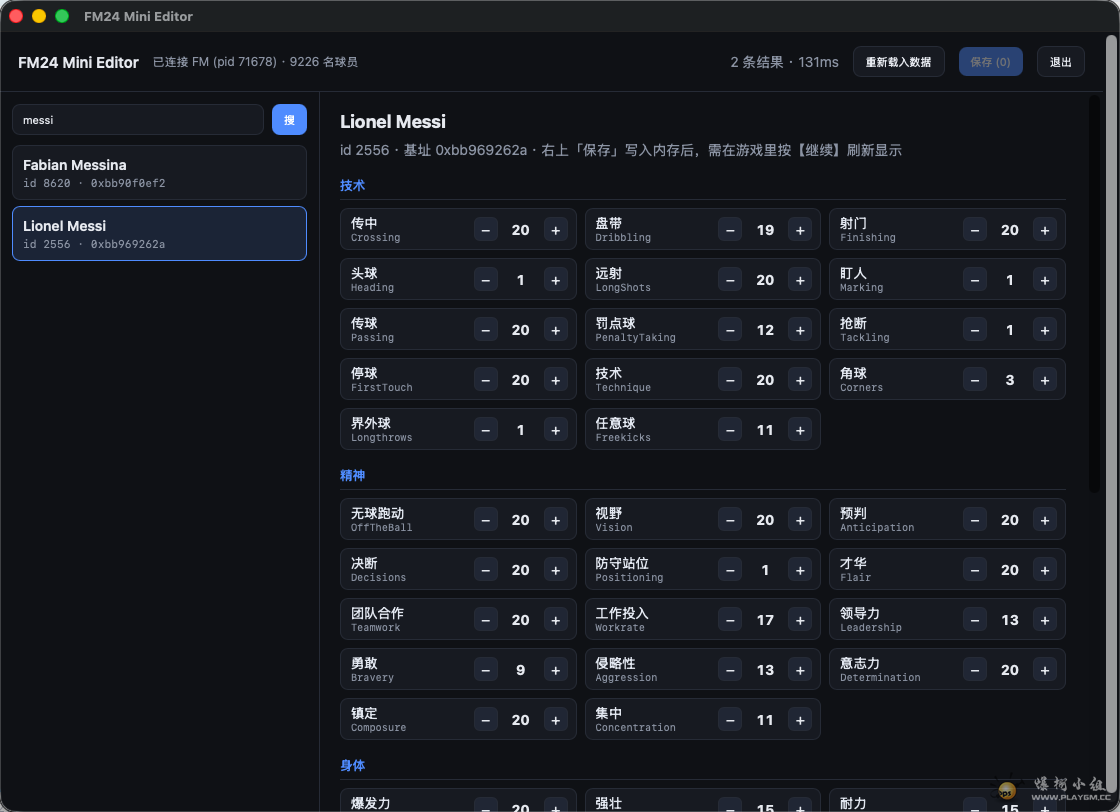The width and height of the screenshot is (1120, 812).
Task: Click the Passing value 20
Action: (x=521, y=330)
